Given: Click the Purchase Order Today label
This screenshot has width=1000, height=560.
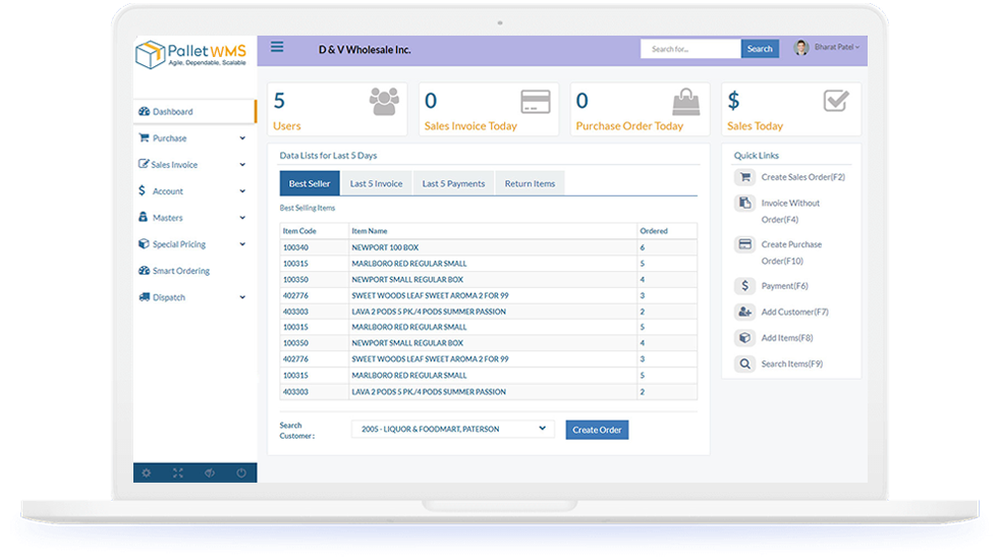Looking at the screenshot, I should 629,126.
